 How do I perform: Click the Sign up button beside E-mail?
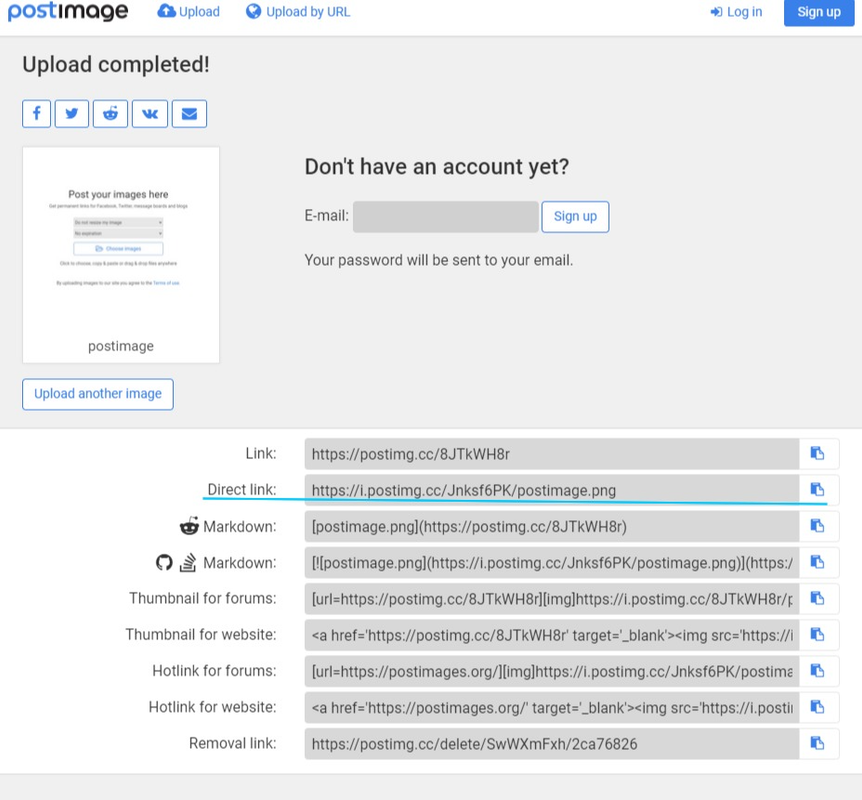(575, 217)
